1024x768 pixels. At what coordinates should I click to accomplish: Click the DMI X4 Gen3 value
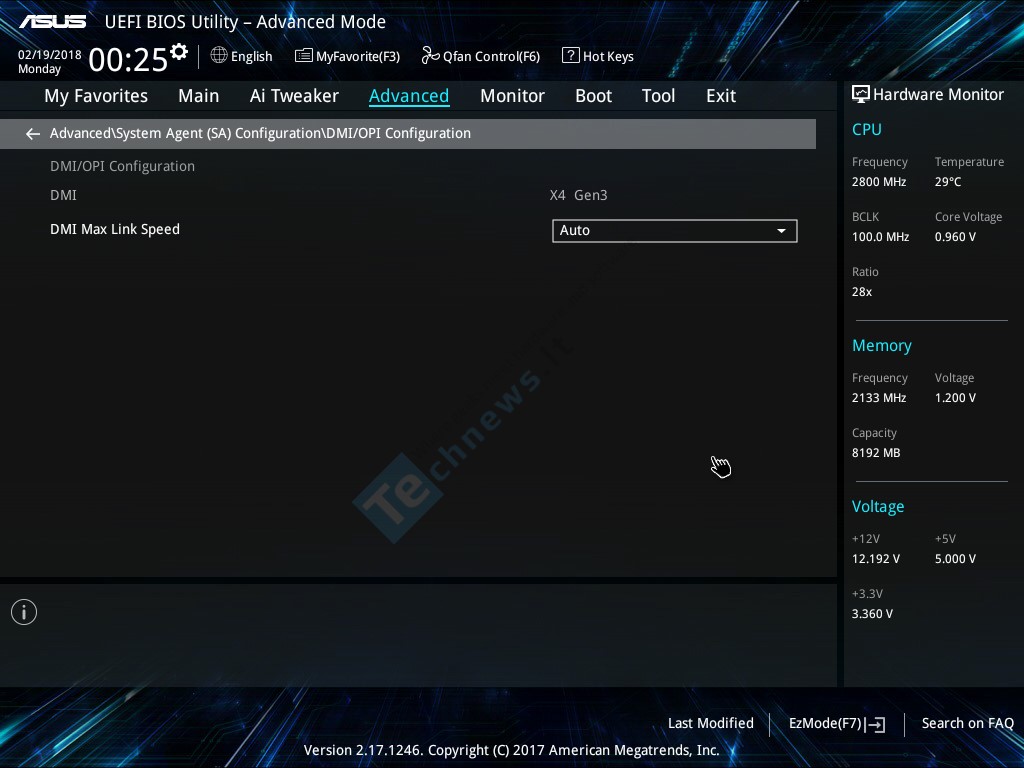point(579,195)
